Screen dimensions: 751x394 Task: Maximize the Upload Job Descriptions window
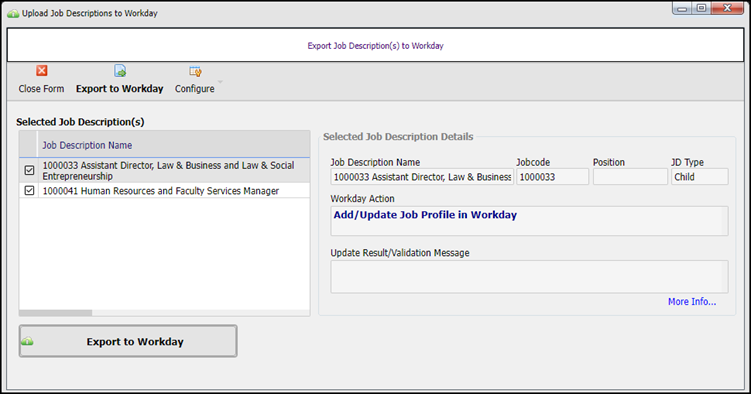tap(701, 8)
